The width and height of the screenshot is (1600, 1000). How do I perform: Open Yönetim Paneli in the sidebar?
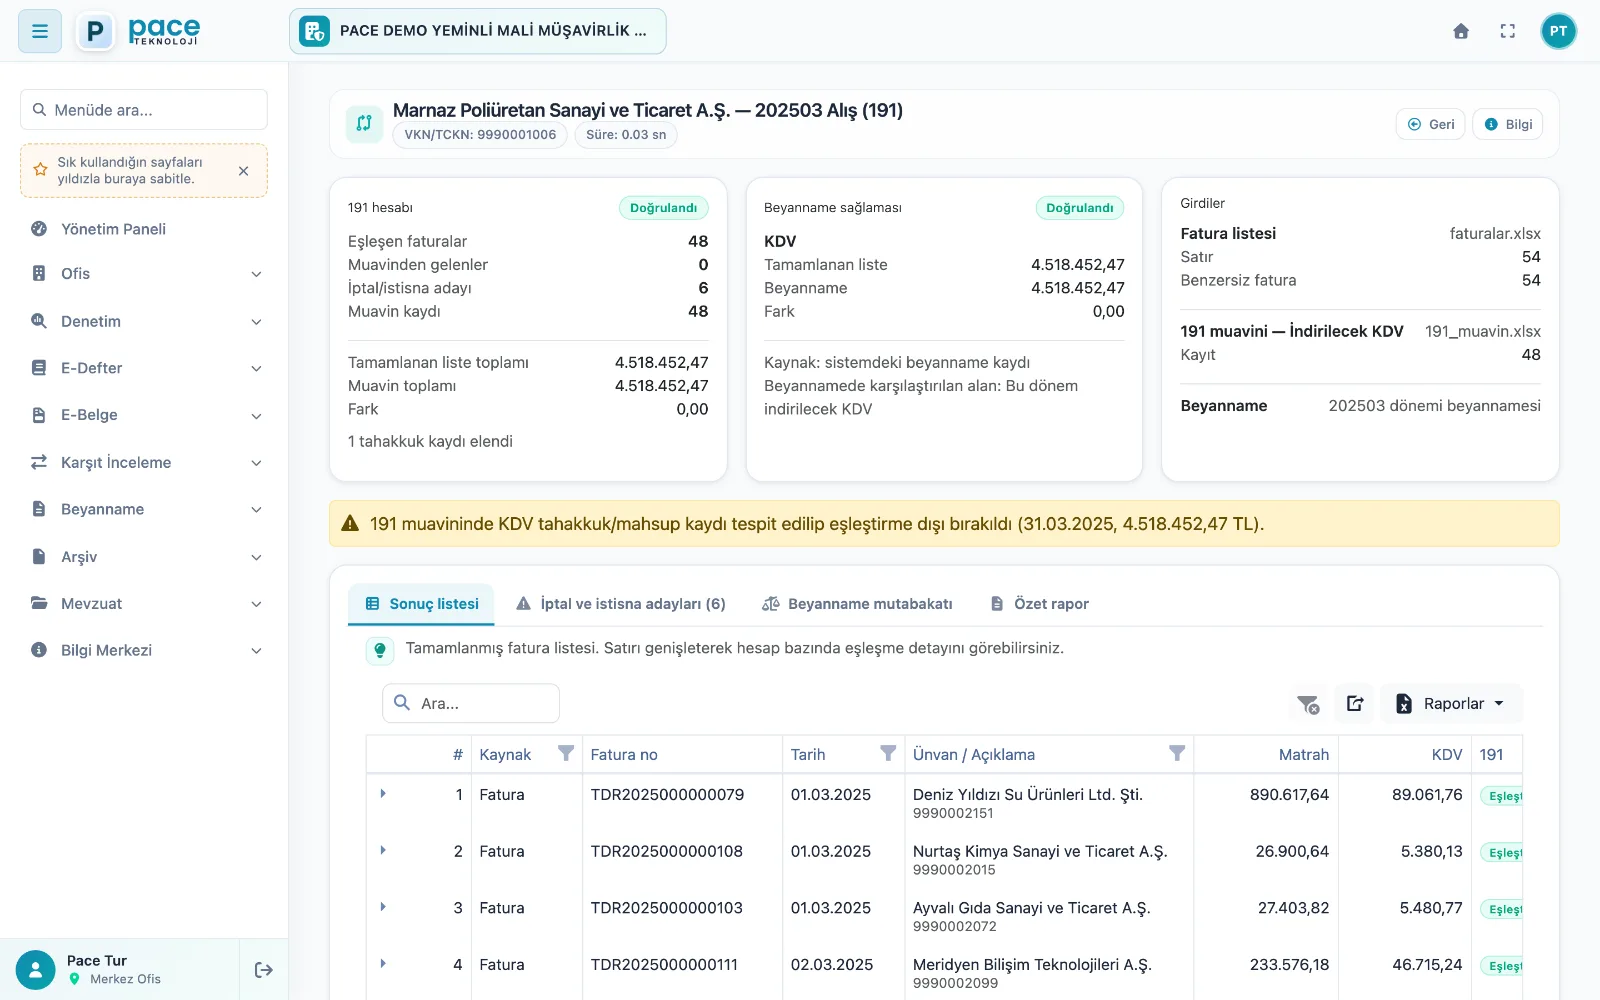(x=145, y=229)
